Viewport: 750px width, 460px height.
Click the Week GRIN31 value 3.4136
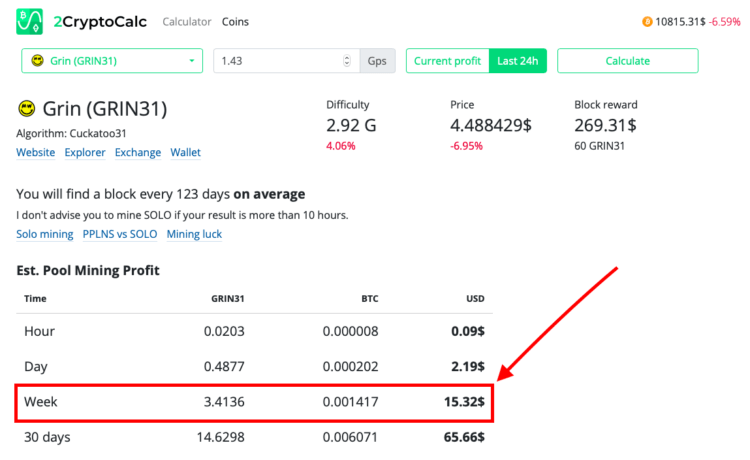[x=224, y=402]
